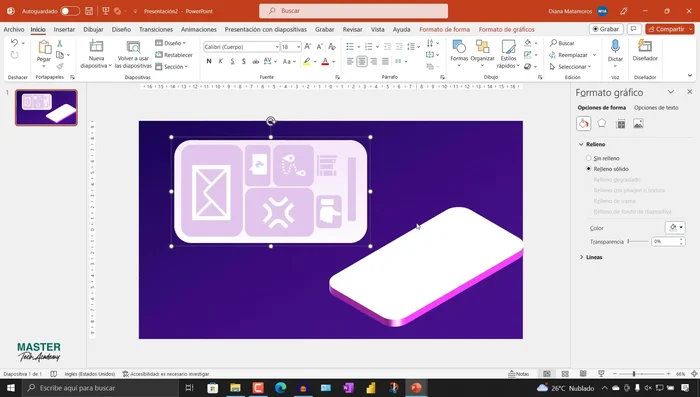Click the Pegar clipboard icon
The width and height of the screenshot is (700, 397).
click(x=44, y=47)
